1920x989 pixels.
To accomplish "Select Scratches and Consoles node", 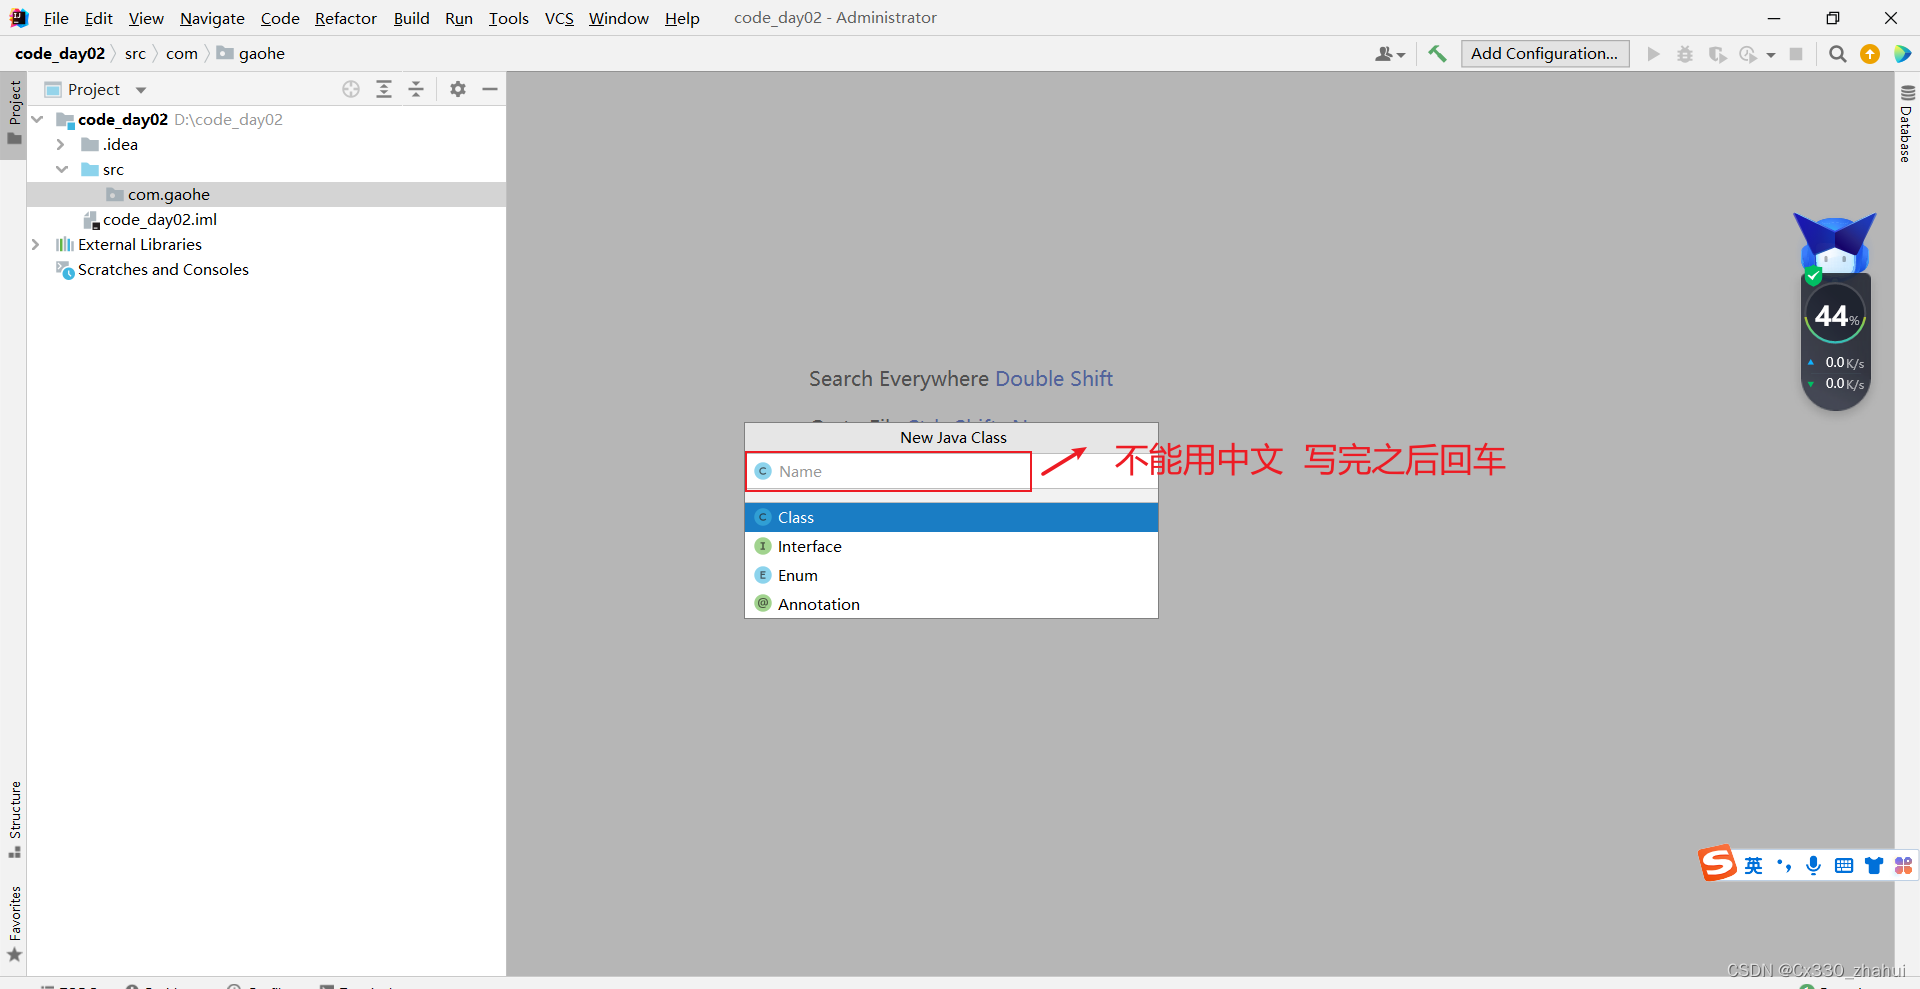I will click(163, 269).
